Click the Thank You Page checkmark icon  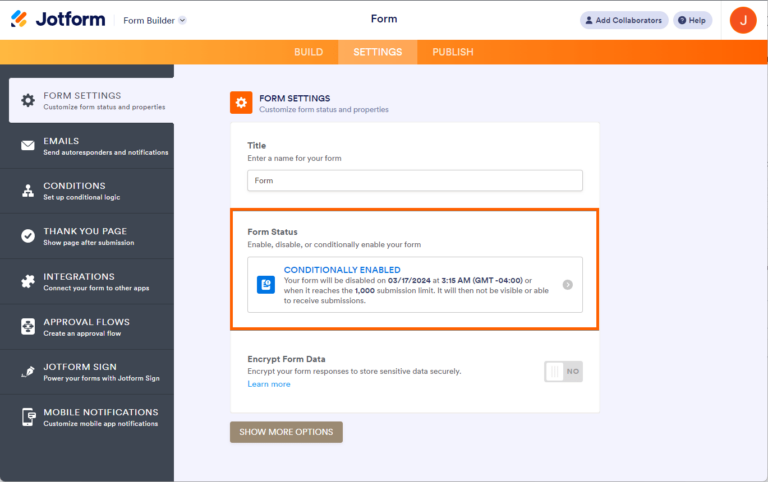pyautogui.click(x=28, y=236)
